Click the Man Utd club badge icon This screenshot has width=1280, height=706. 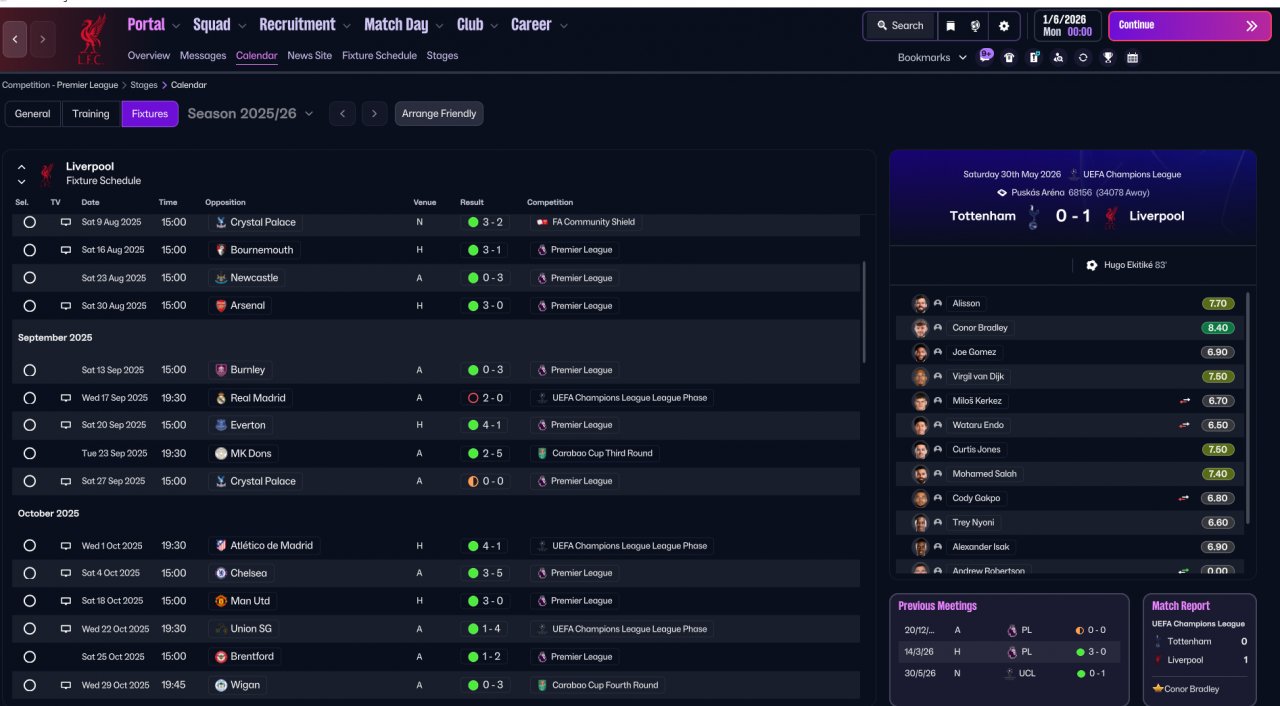coord(221,601)
